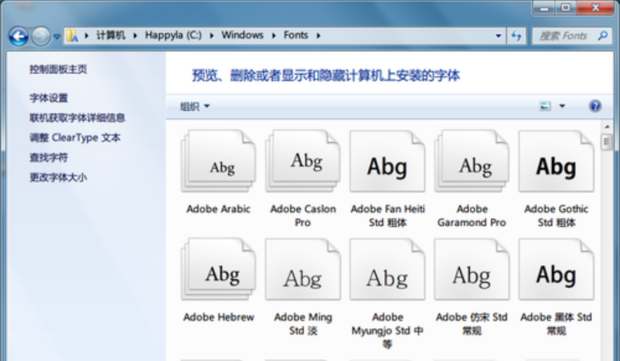The height and width of the screenshot is (361, 620).
Task: Select Adobe Fan Heiti Std font icon
Action: (388, 162)
